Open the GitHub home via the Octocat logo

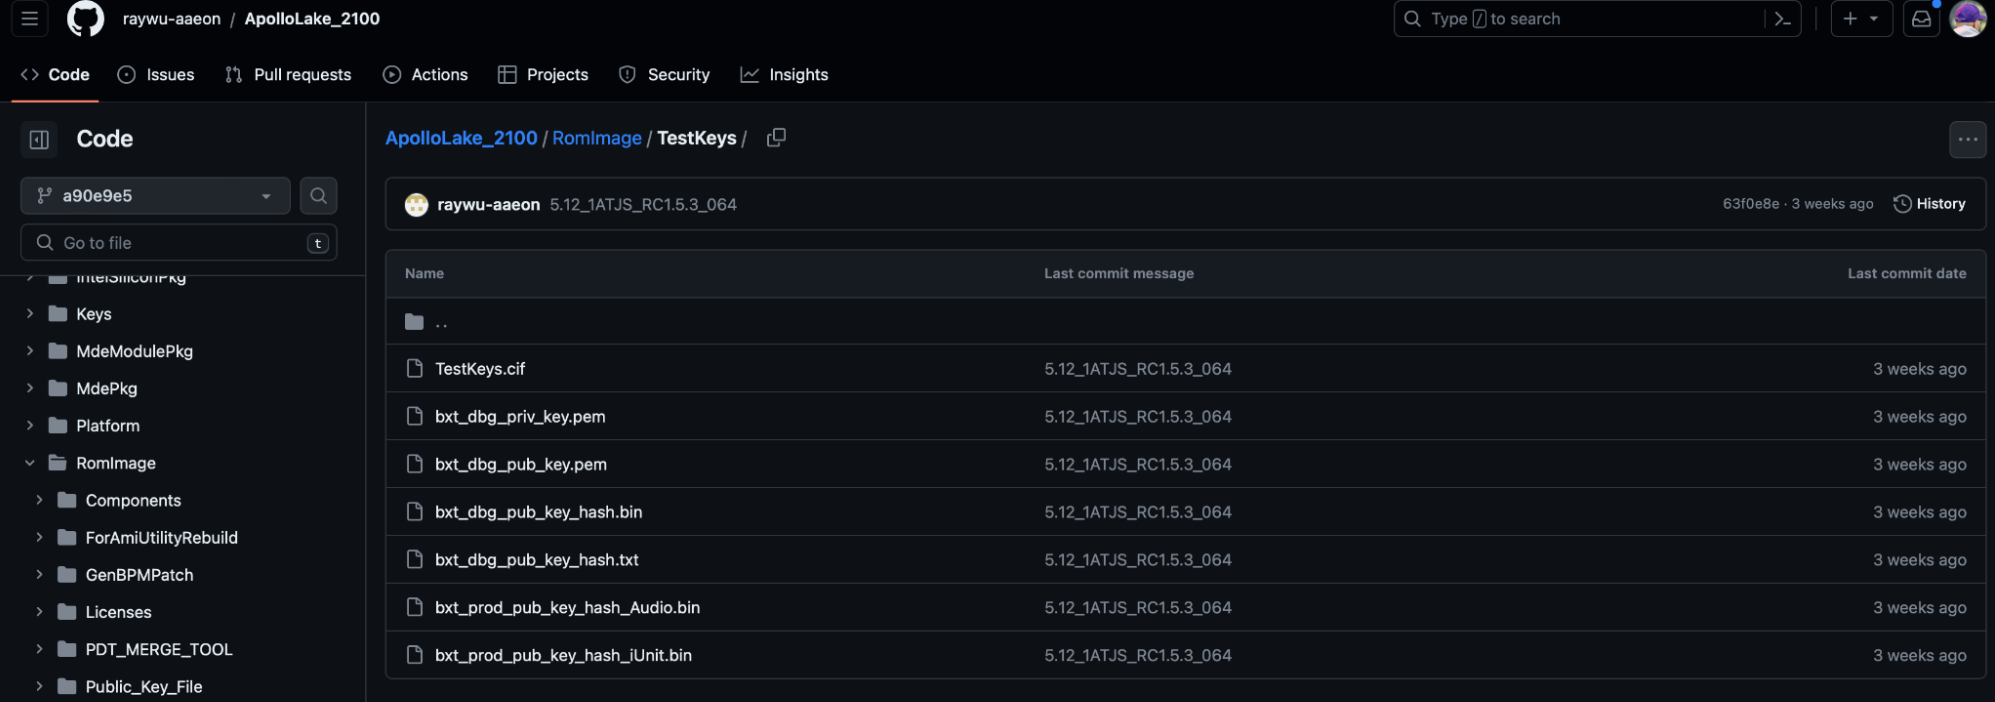click(x=84, y=18)
